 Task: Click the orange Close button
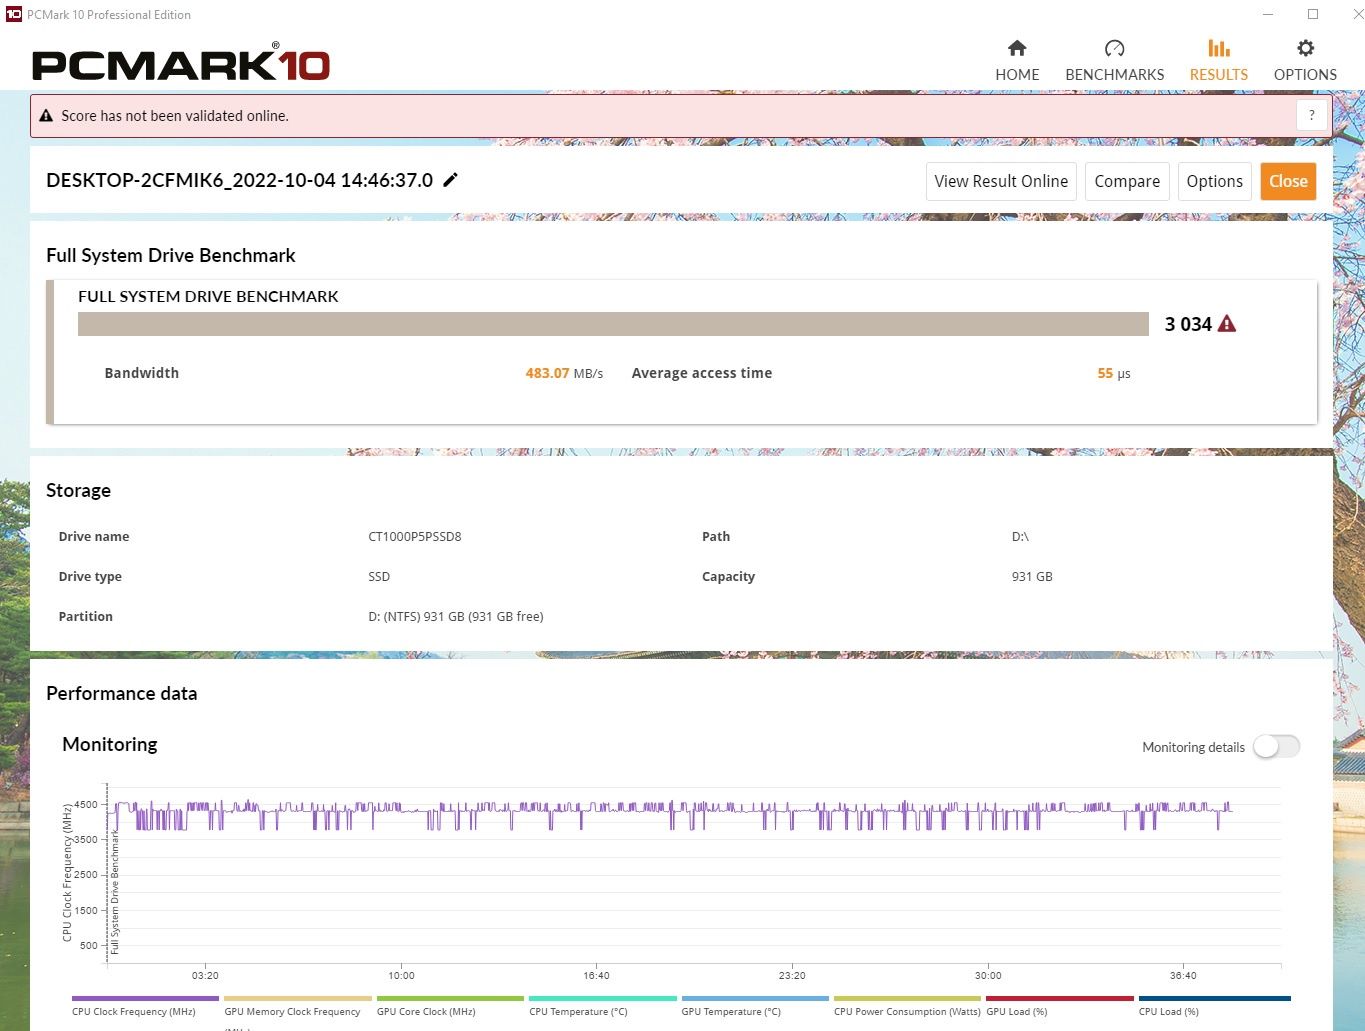[x=1288, y=181]
